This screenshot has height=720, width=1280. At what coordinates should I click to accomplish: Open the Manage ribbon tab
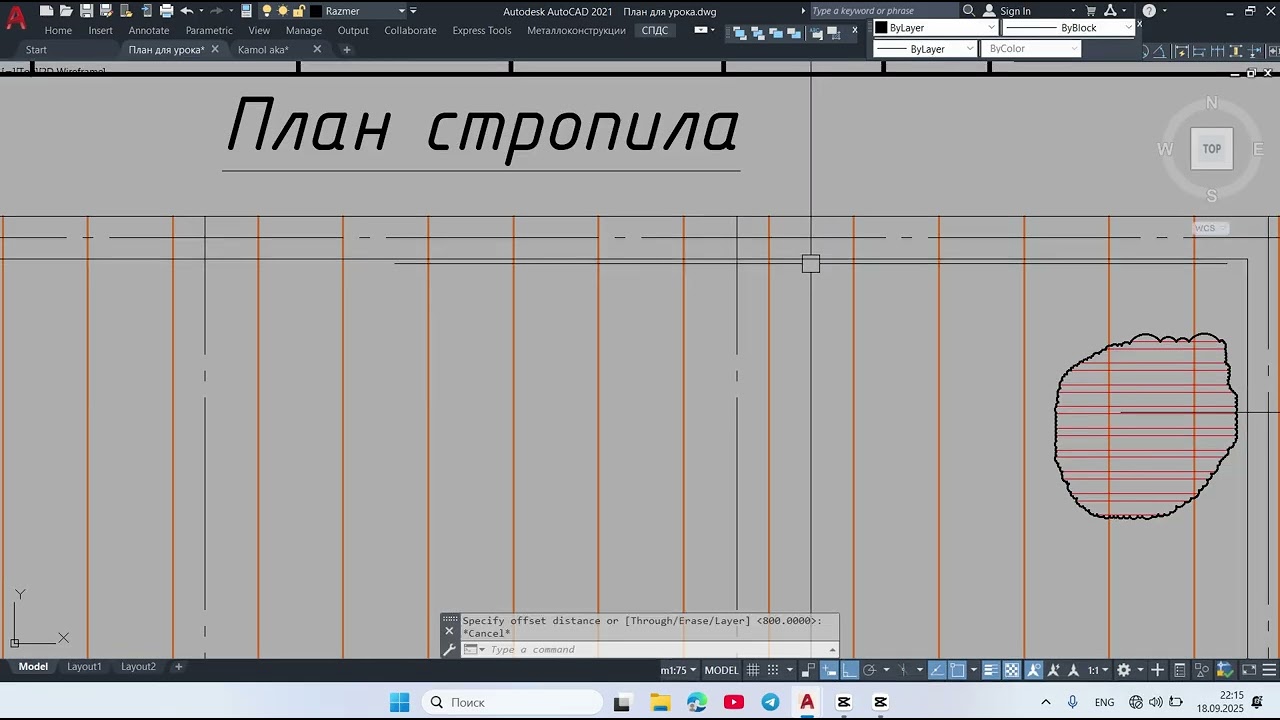pyautogui.click(x=304, y=30)
